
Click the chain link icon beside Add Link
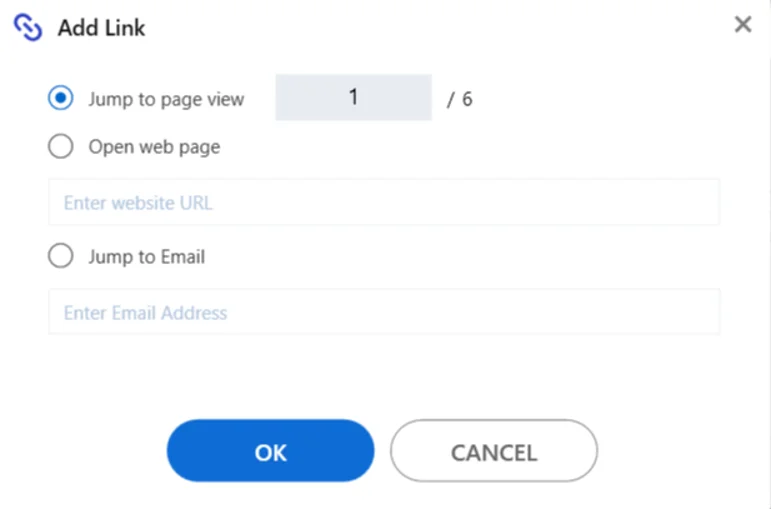[28, 27]
